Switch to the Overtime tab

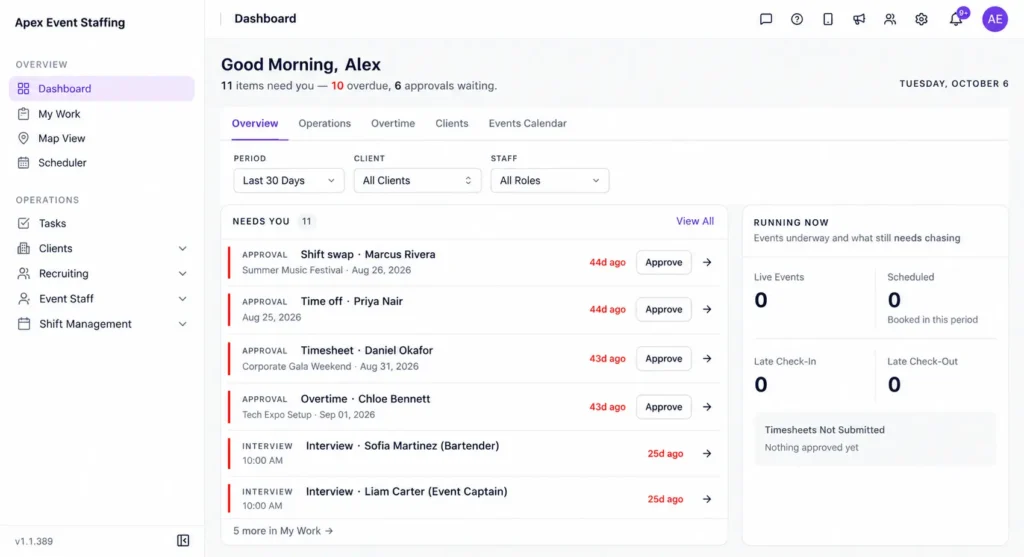point(393,123)
